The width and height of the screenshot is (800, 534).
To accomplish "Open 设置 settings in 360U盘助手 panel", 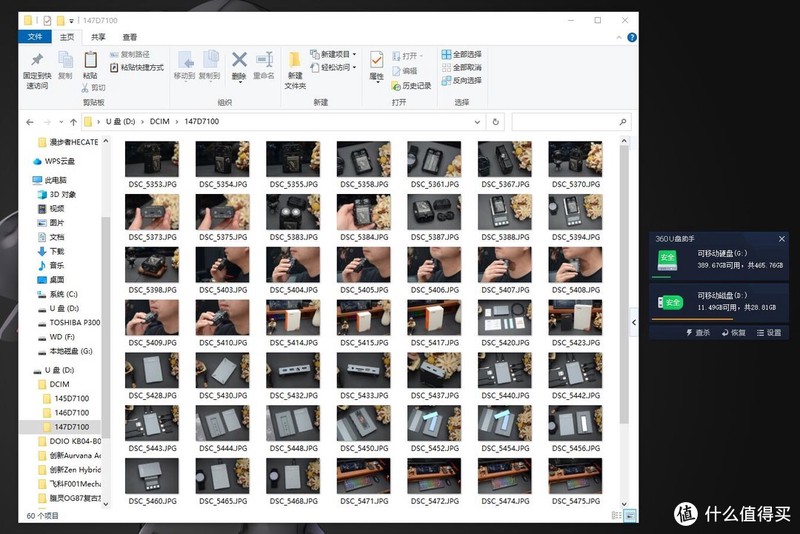I will pos(769,333).
